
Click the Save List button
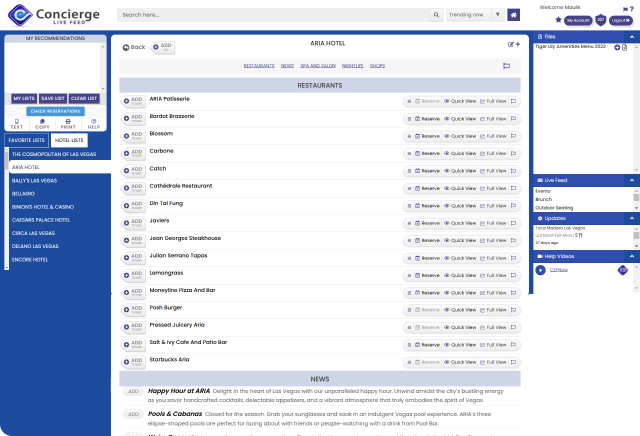click(53, 98)
